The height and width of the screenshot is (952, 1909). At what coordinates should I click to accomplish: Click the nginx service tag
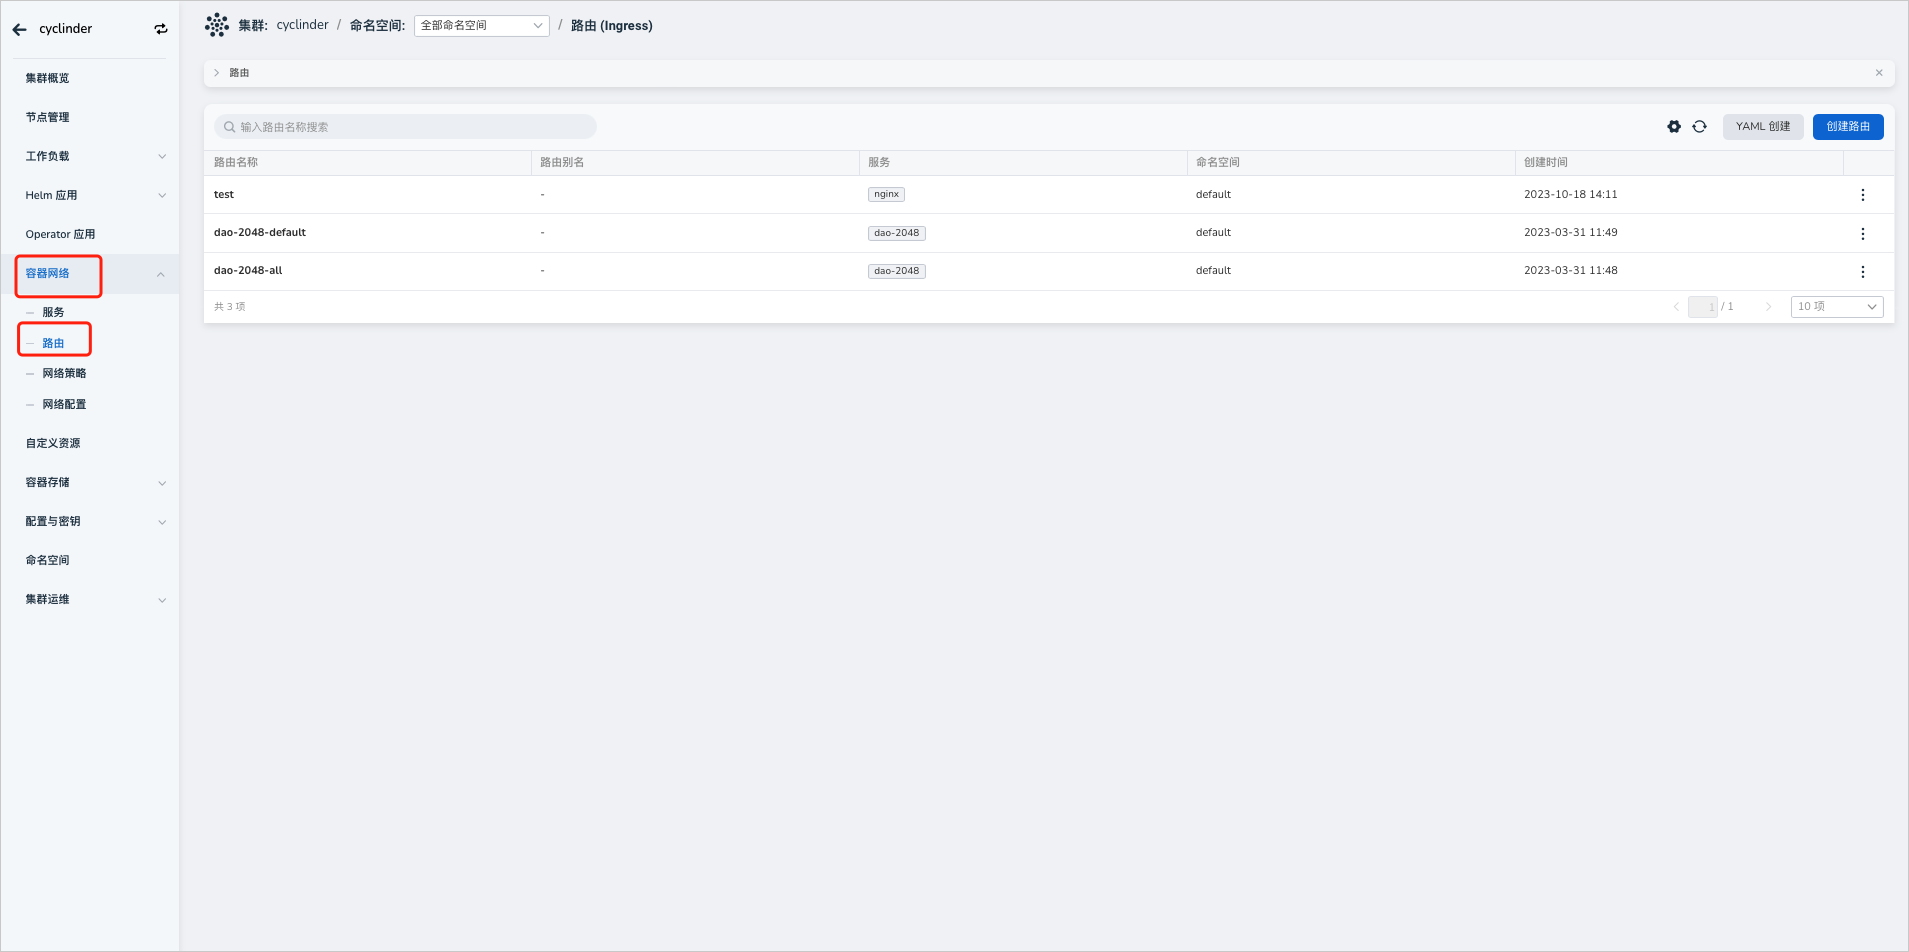(886, 195)
